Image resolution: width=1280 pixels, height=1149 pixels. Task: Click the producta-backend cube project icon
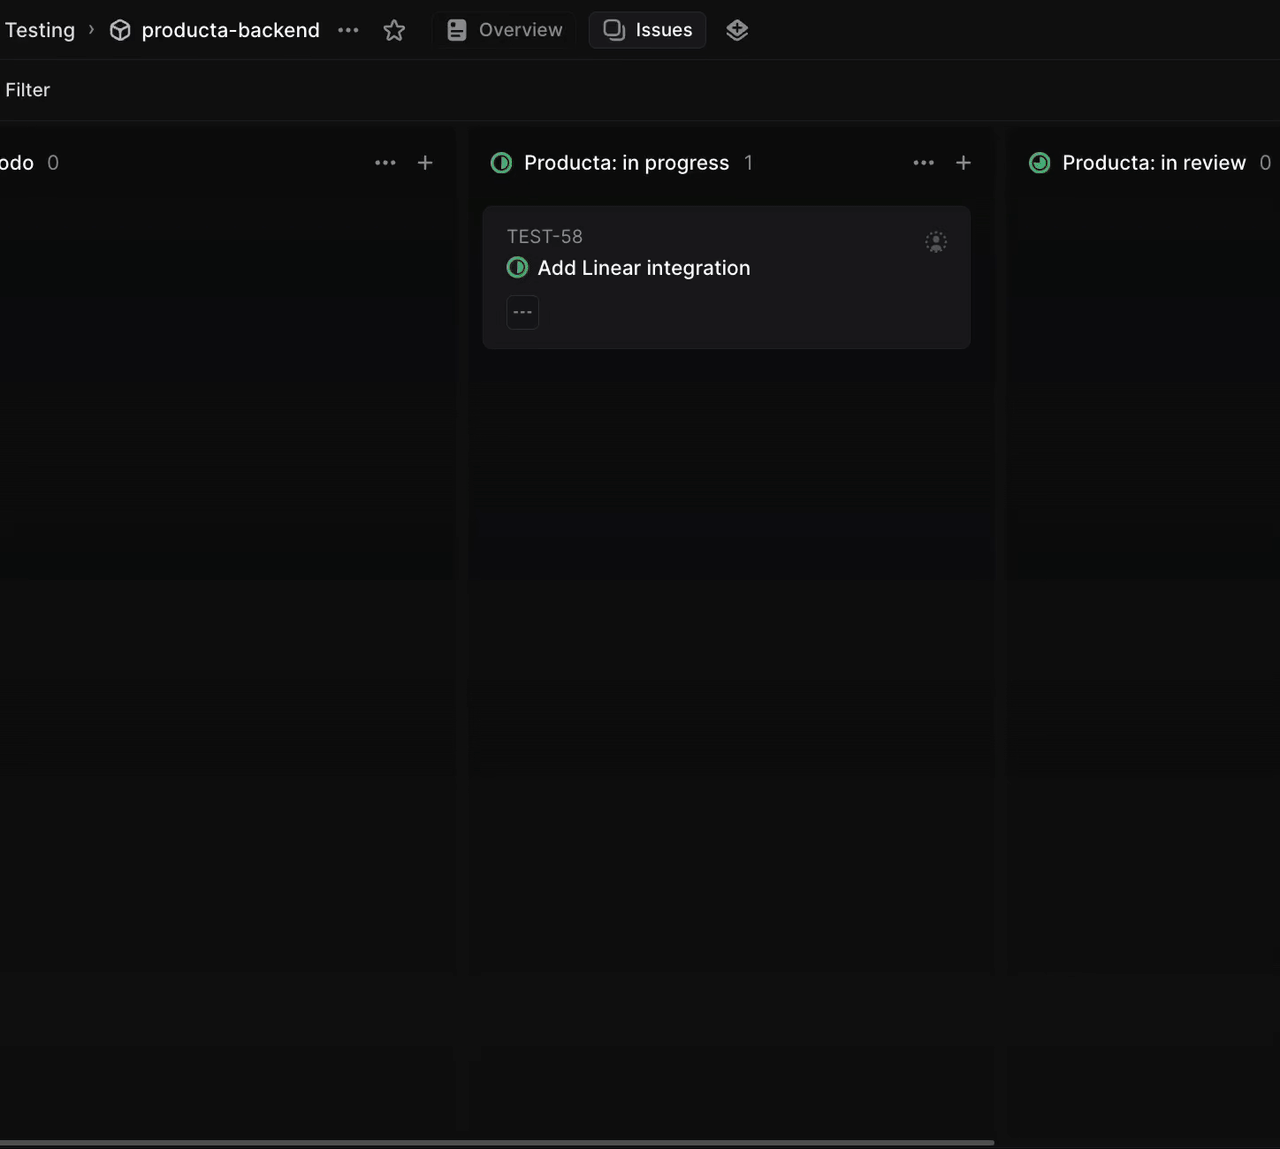coord(120,30)
